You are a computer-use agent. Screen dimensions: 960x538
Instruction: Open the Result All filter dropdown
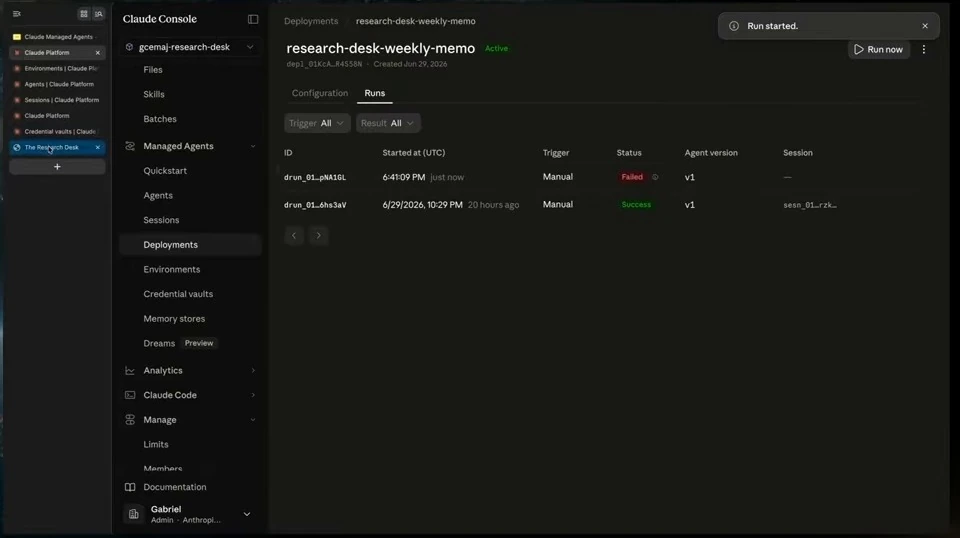[388, 123]
